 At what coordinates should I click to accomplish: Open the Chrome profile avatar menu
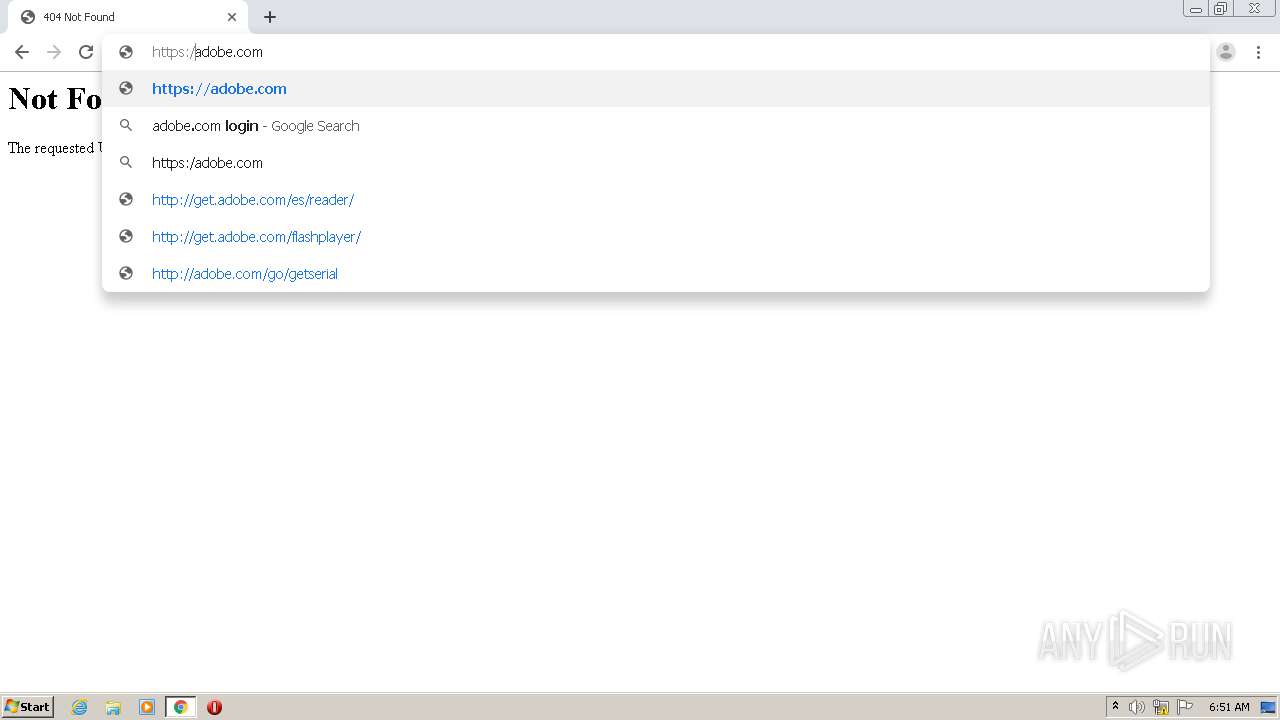1226,52
